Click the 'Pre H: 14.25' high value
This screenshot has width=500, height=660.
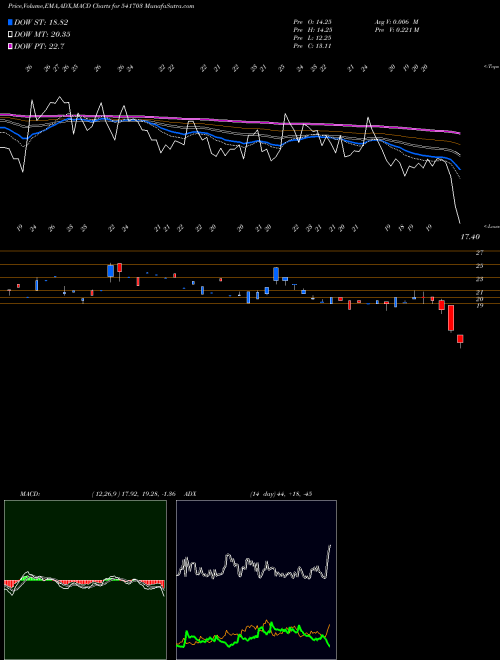(x=312, y=30)
